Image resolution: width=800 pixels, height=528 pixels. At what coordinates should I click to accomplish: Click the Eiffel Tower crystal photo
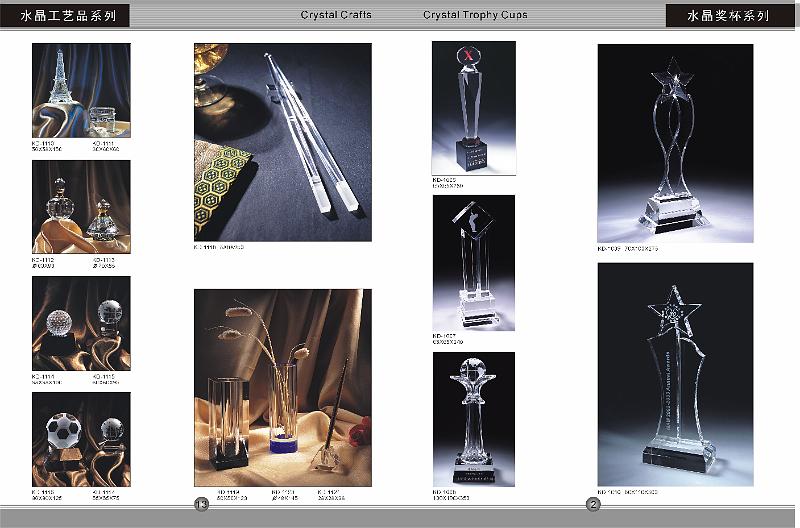pos(81,90)
